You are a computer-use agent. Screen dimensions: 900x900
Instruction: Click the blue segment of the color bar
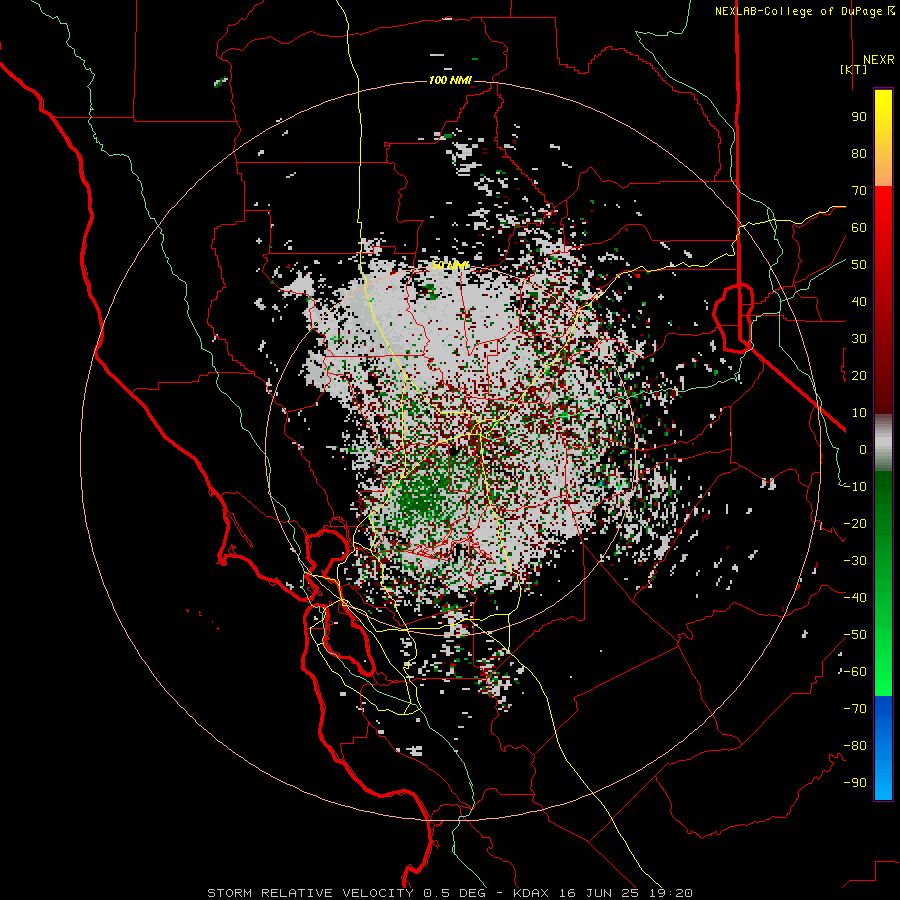coord(883,747)
